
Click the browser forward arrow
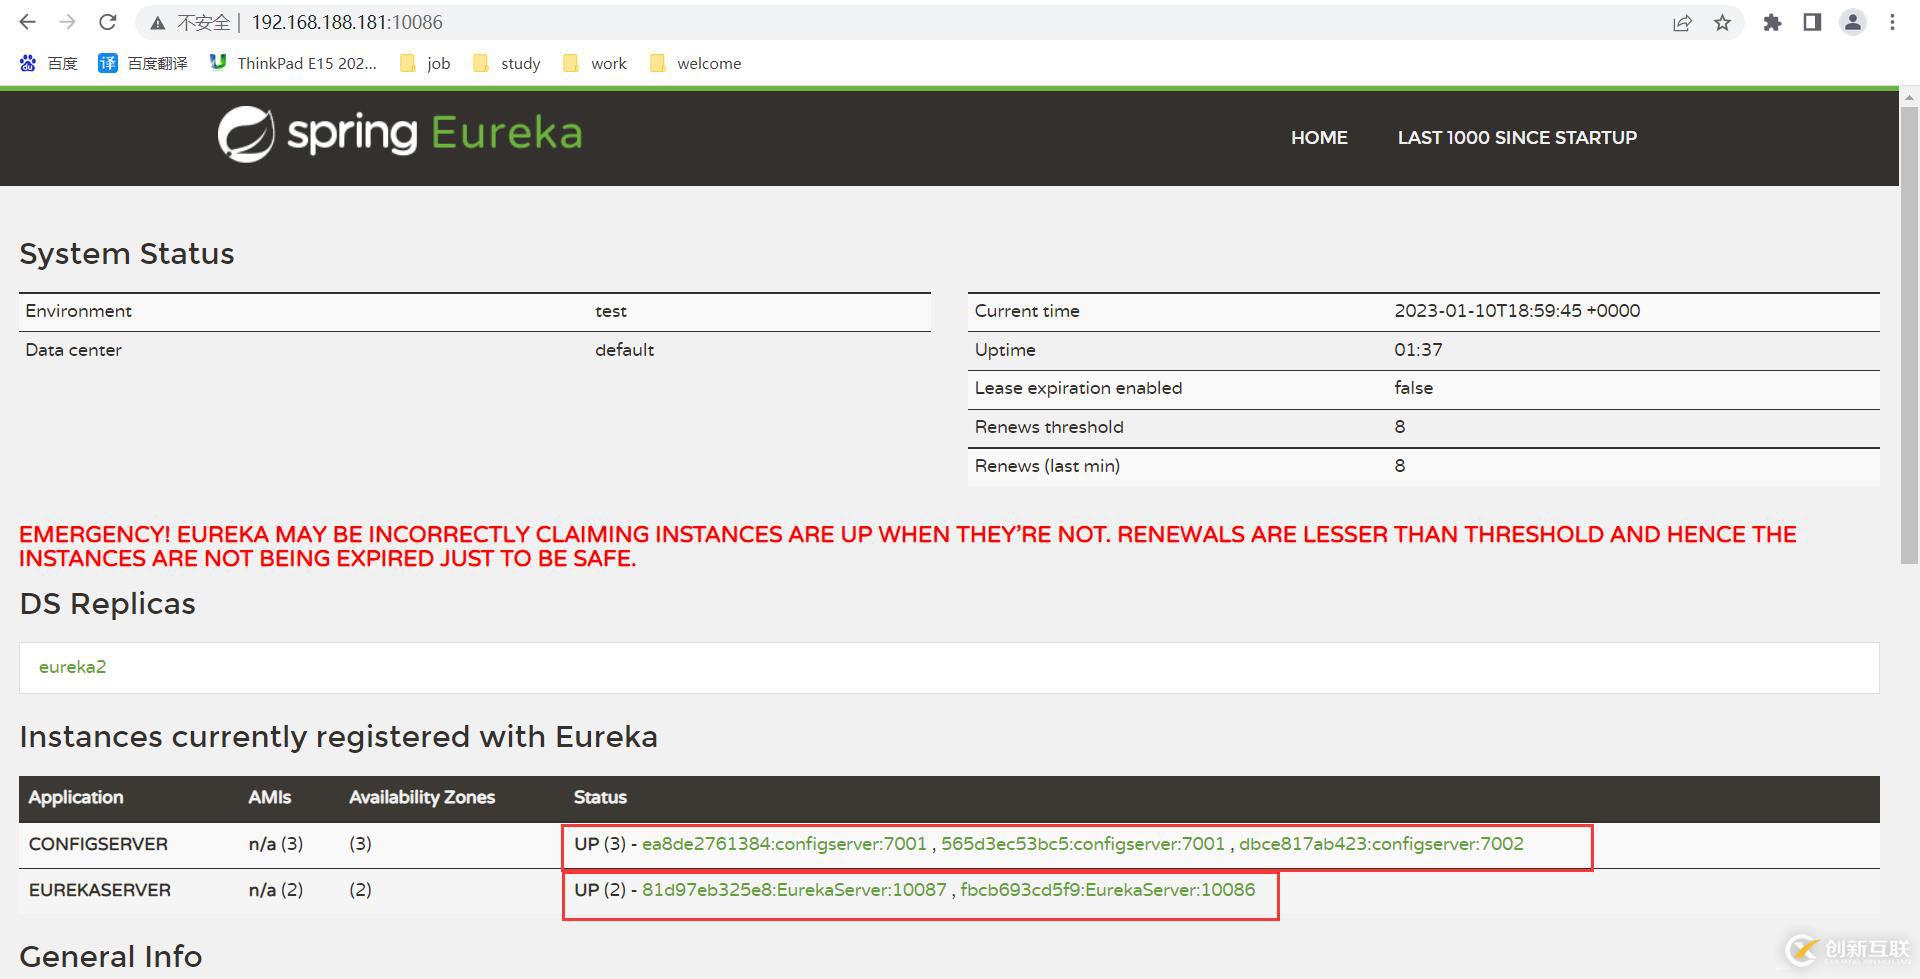(x=67, y=22)
